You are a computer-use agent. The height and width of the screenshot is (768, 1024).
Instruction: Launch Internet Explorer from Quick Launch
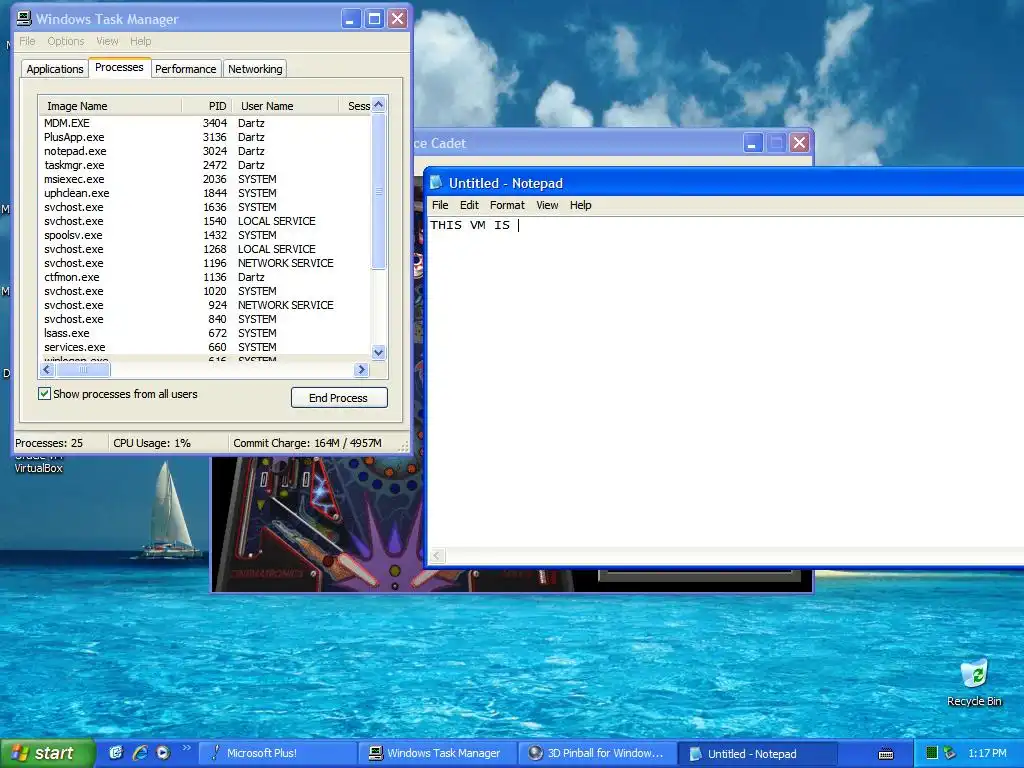pyautogui.click(x=140, y=753)
